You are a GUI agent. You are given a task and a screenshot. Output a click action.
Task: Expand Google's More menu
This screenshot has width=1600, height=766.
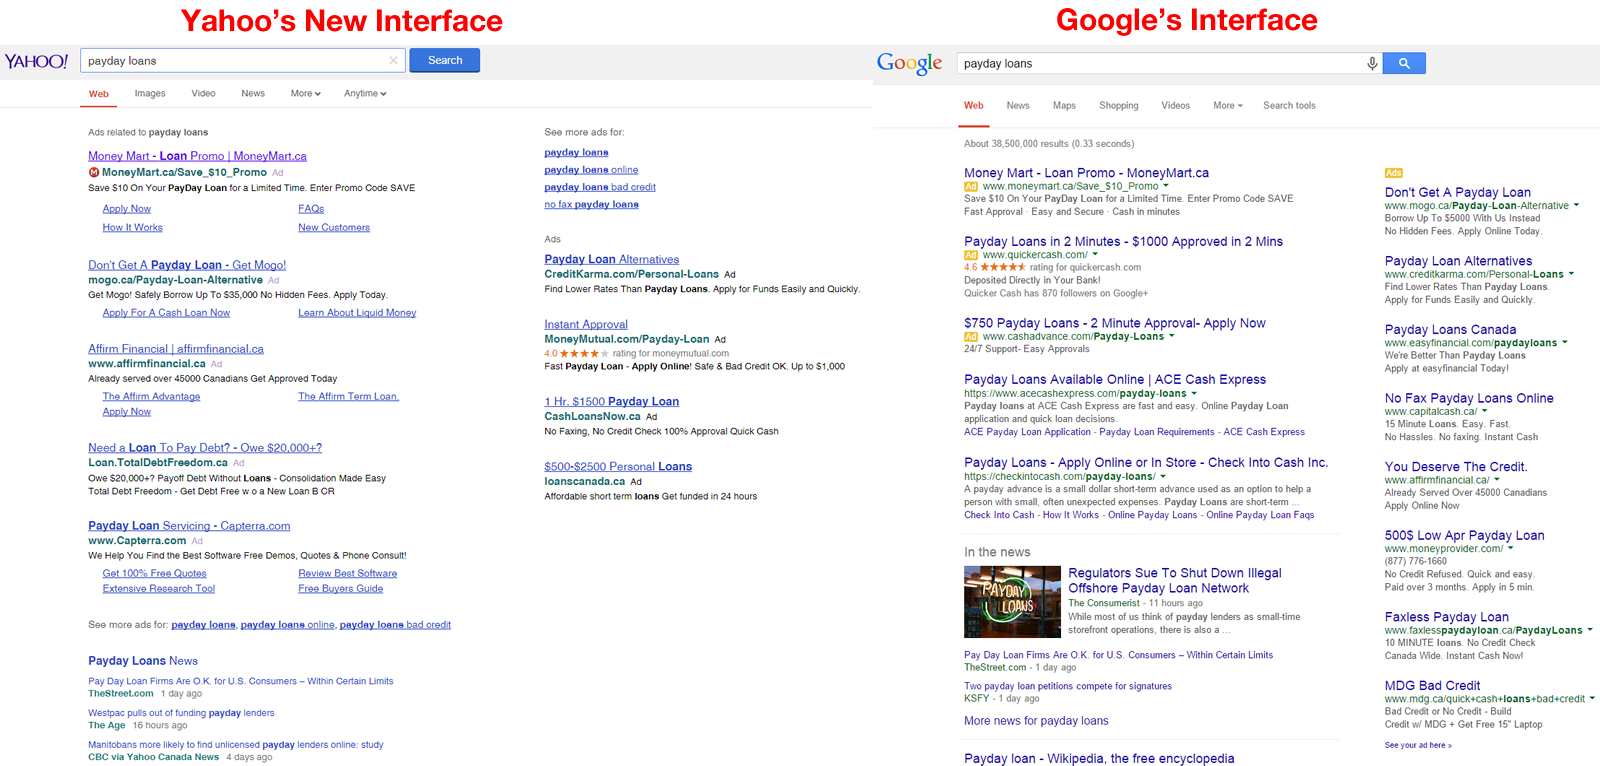point(1227,106)
